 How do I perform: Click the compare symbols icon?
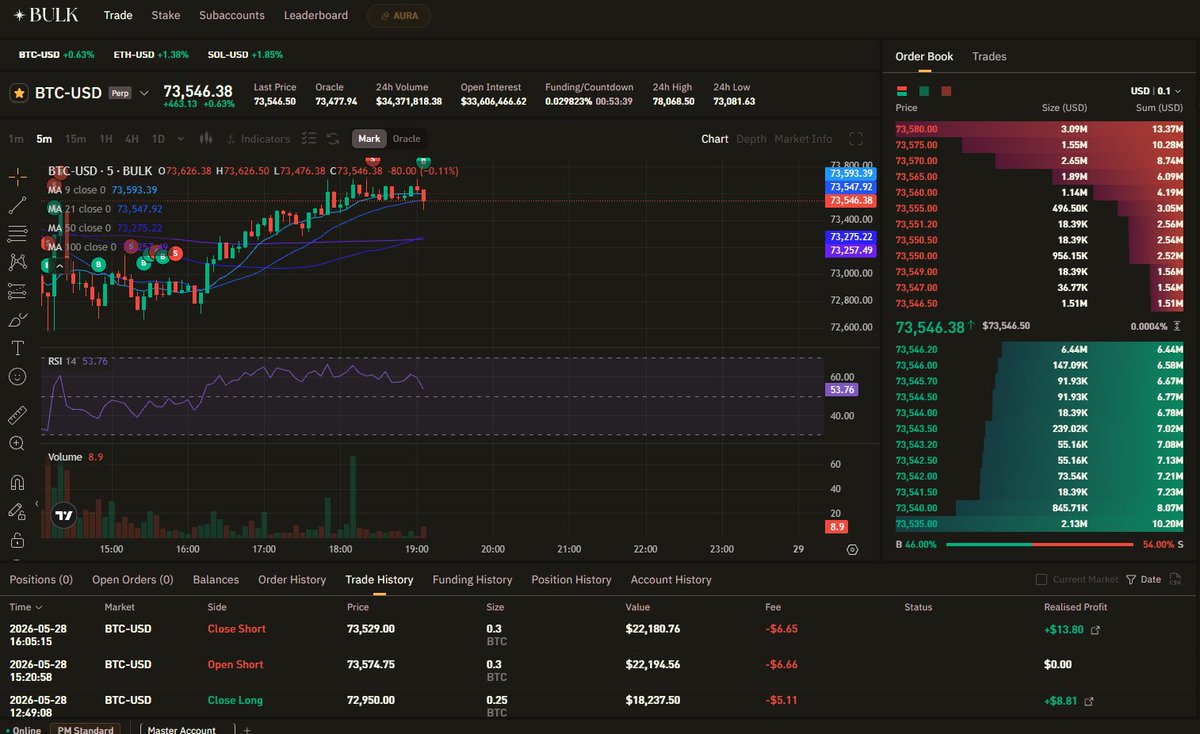tap(335, 139)
